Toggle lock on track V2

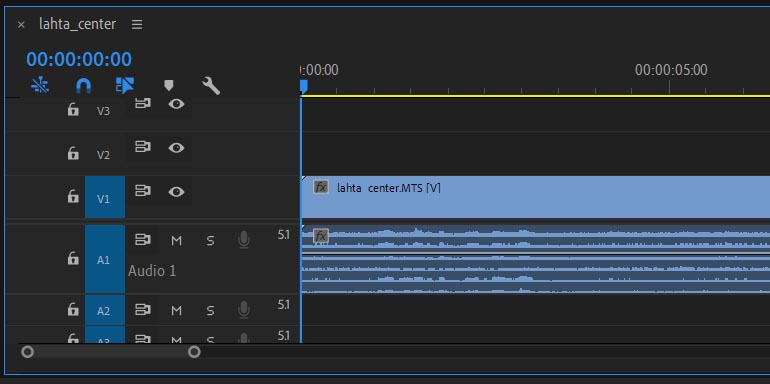pyautogui.click(x=73, y=153)
